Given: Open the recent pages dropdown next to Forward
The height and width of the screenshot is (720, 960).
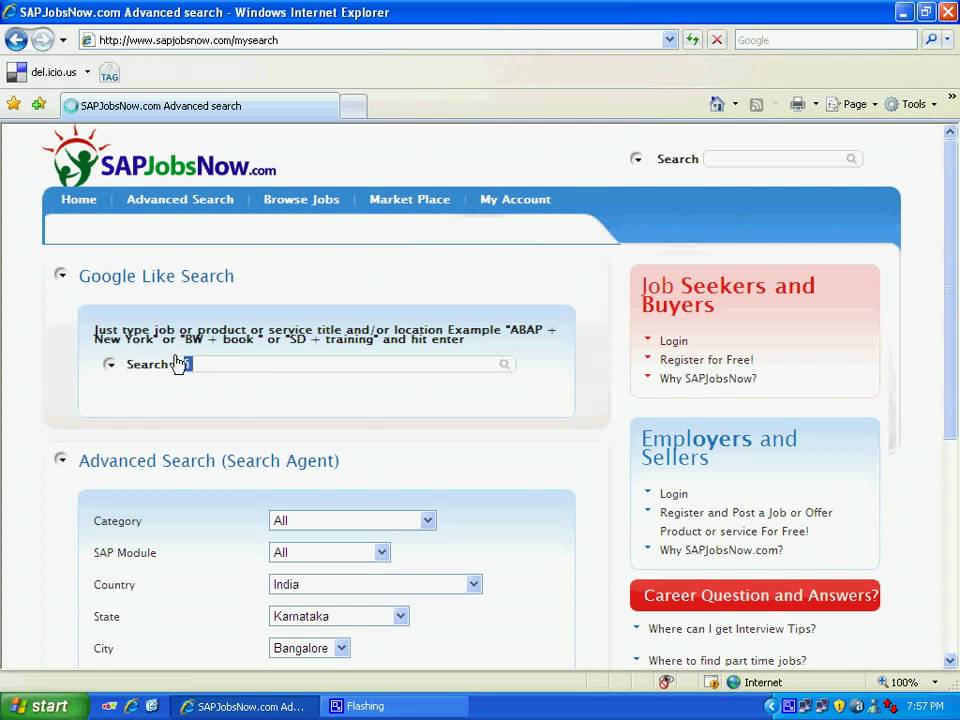Looking at the screenshot, I should pyautogui.click(x=63, y=40).
